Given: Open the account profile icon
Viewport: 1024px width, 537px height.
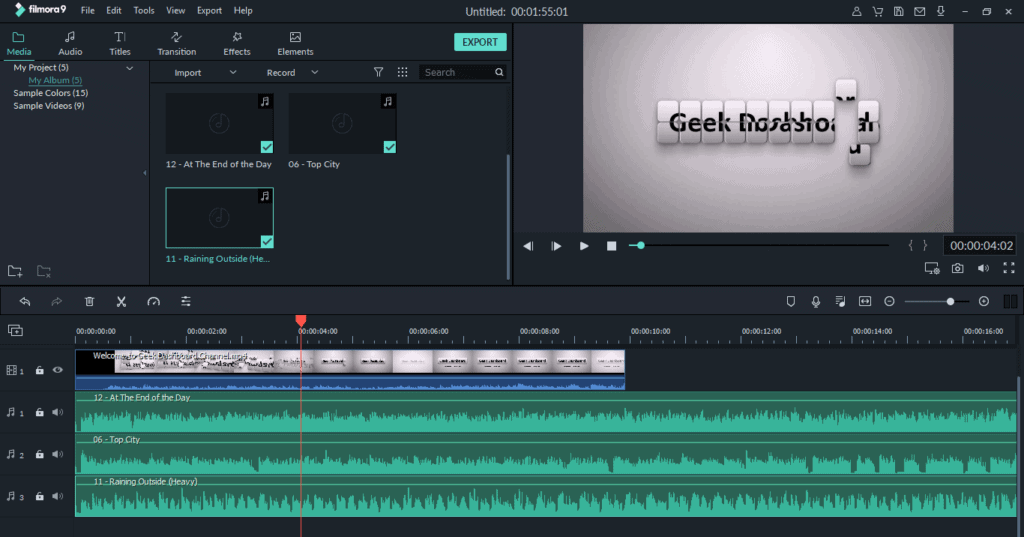Looking at the screenshot, I should point(856,11).
